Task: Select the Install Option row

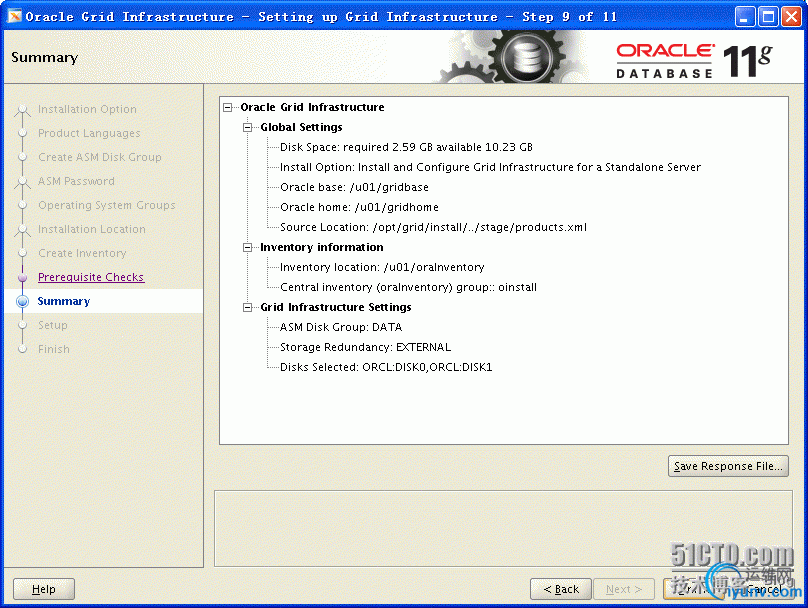Action: coord(490,167)
